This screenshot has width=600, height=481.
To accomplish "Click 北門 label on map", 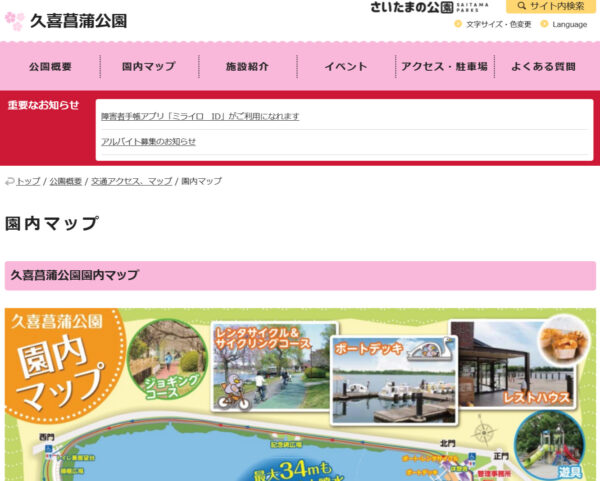I will pyautogui.click(x=447, y=443).
